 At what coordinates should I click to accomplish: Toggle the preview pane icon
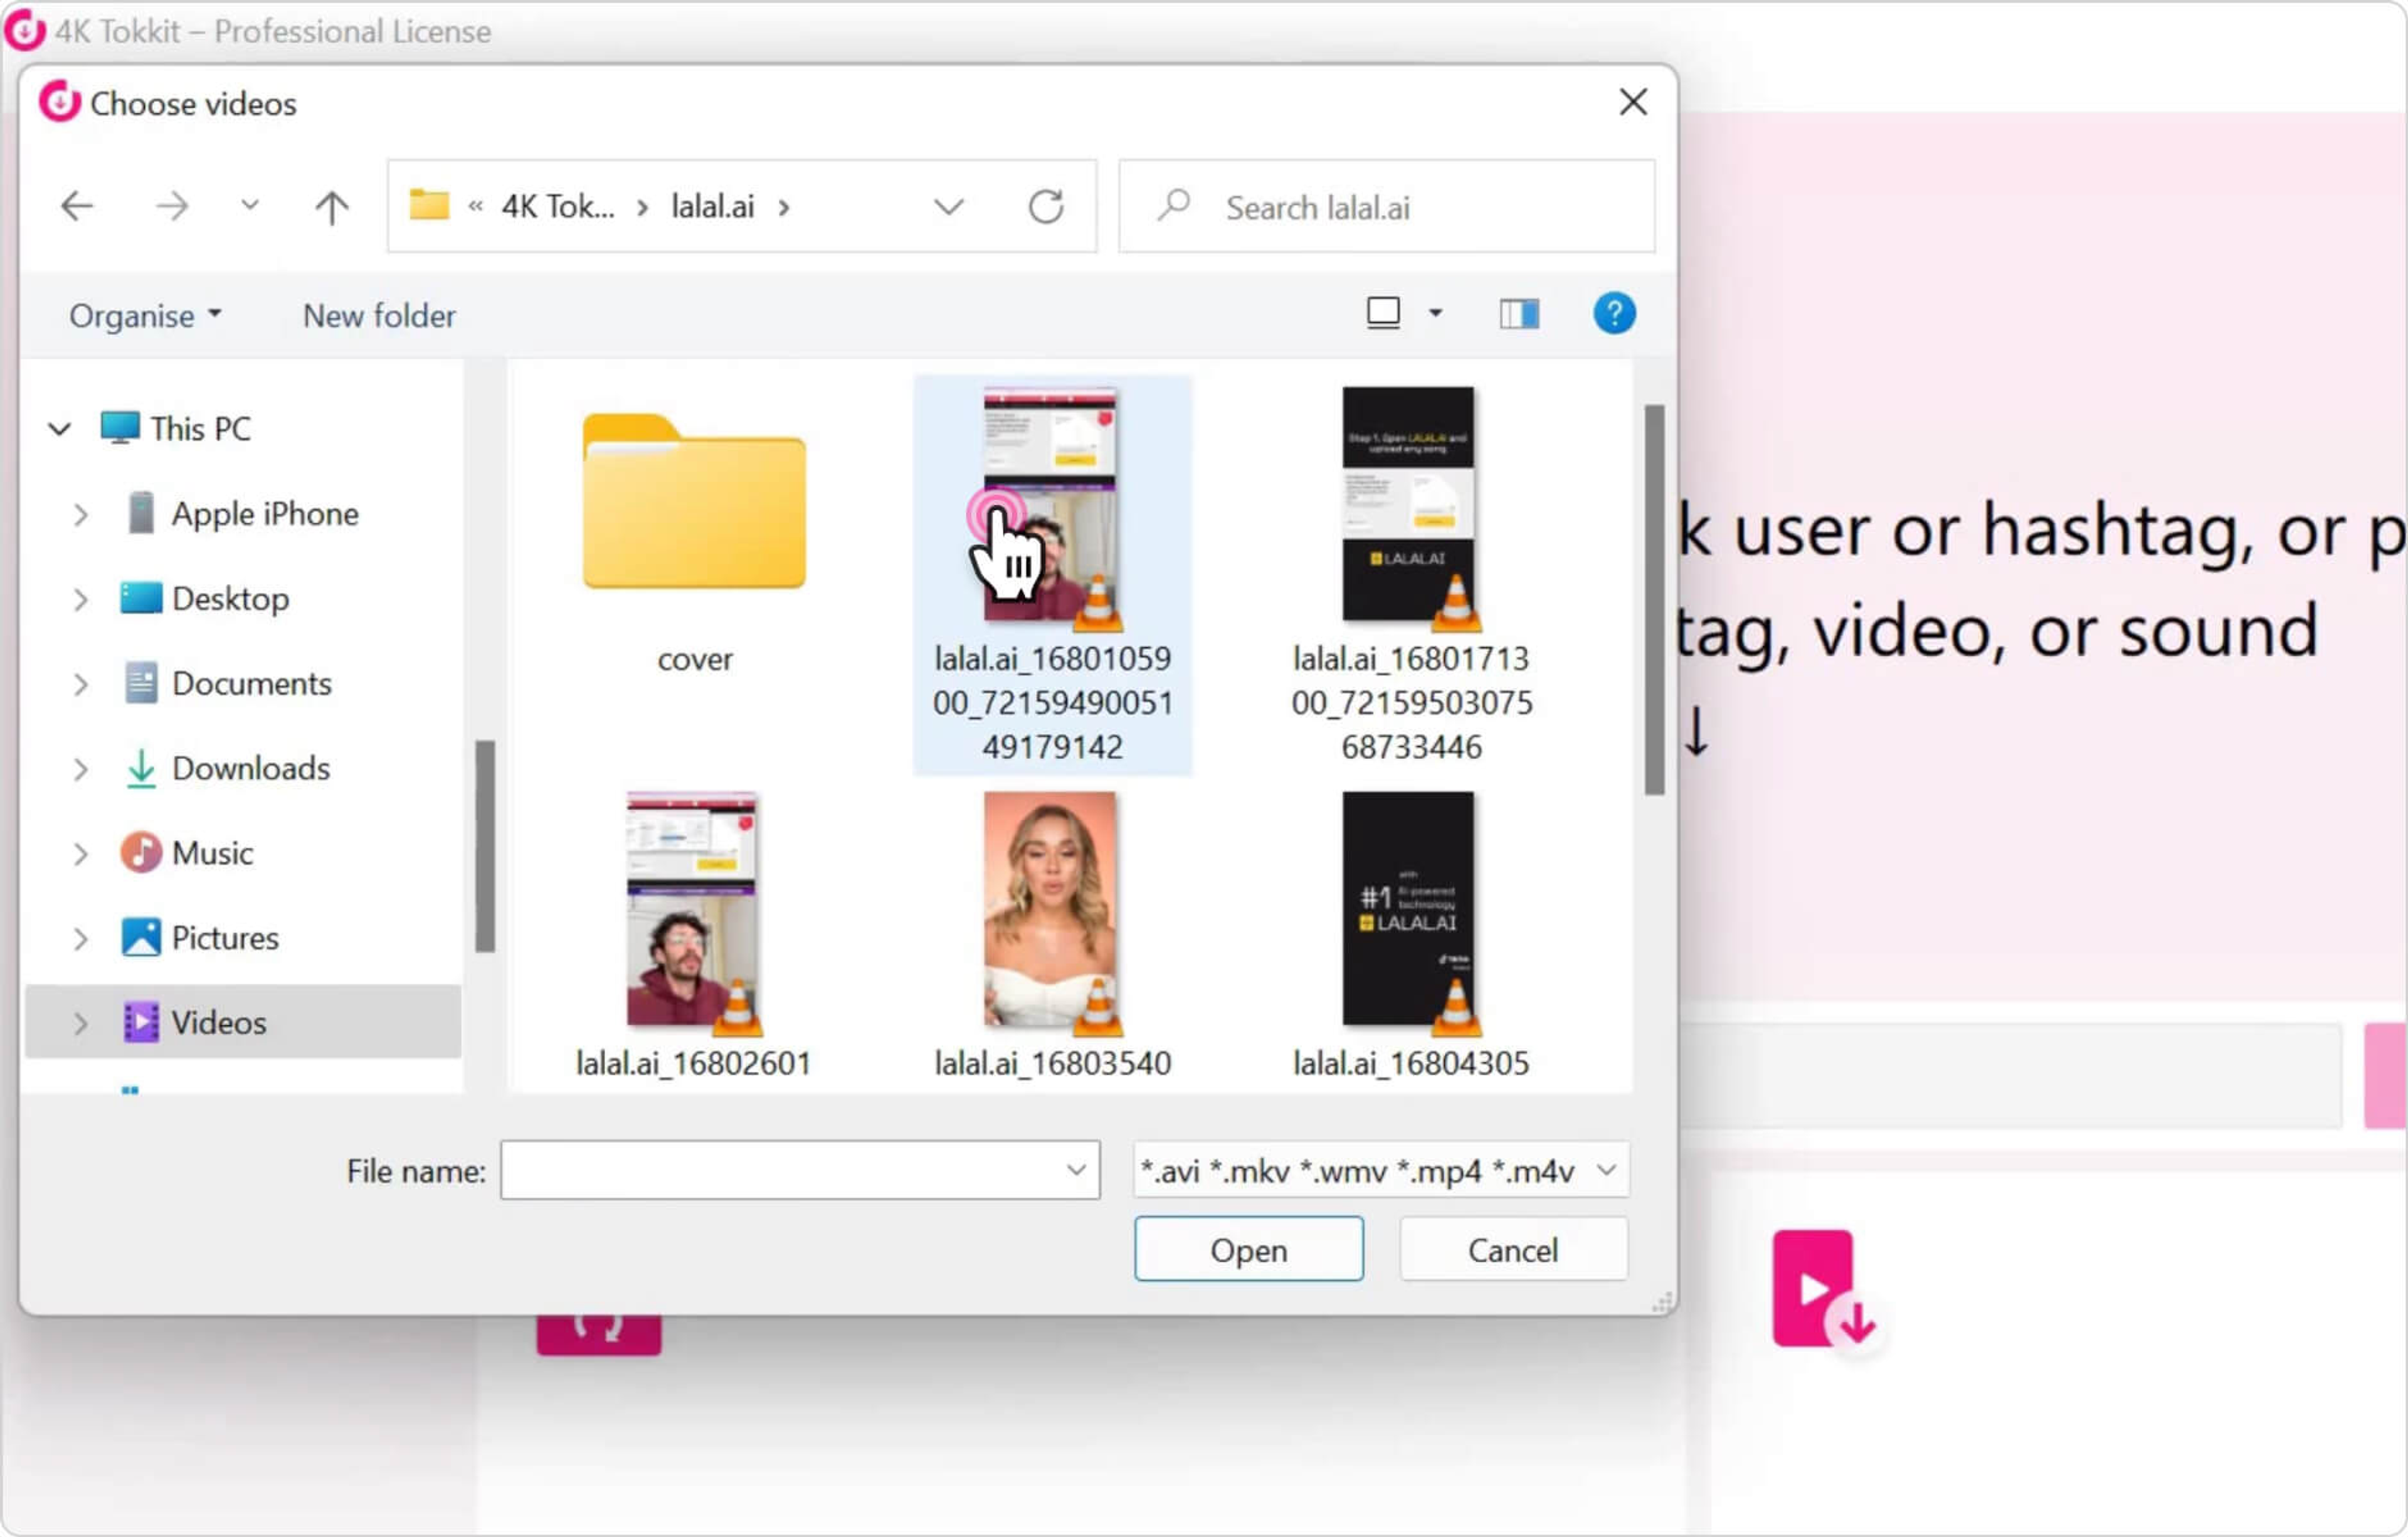[x=1518, y=314]
